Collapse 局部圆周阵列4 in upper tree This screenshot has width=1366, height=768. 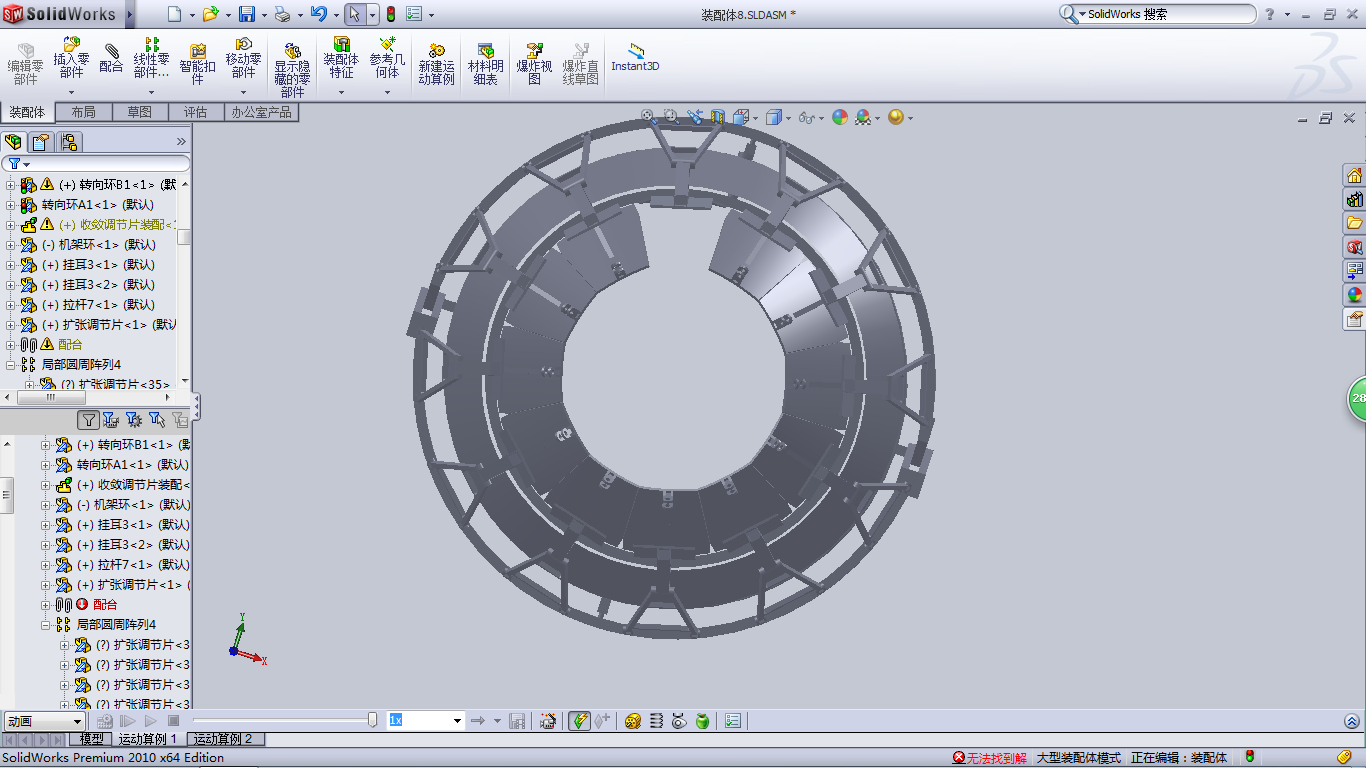[x=11, y=364]
